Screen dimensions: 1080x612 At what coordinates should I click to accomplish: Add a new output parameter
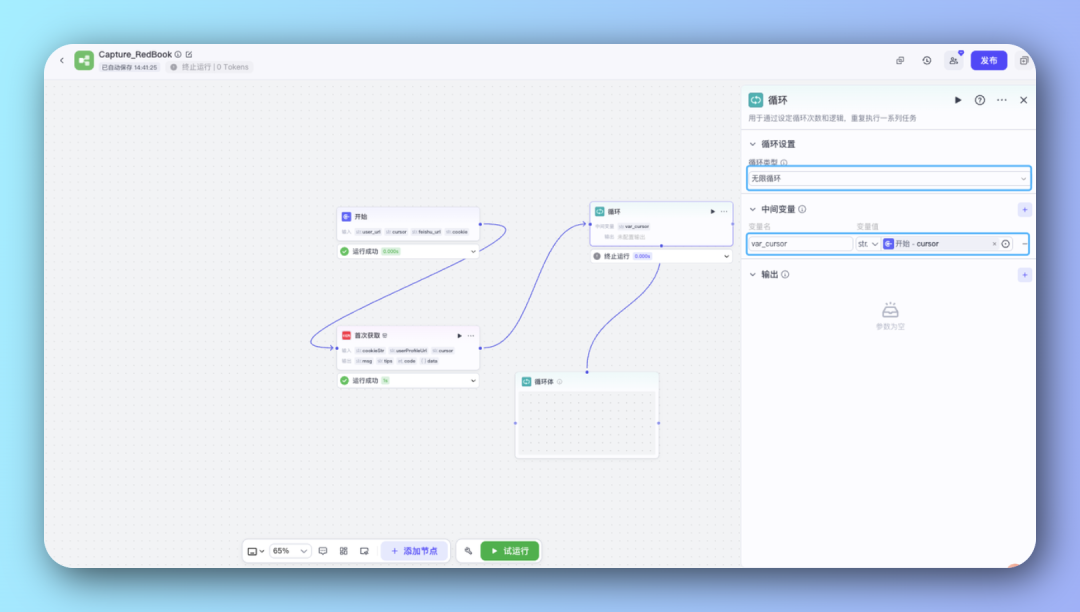1025,275
